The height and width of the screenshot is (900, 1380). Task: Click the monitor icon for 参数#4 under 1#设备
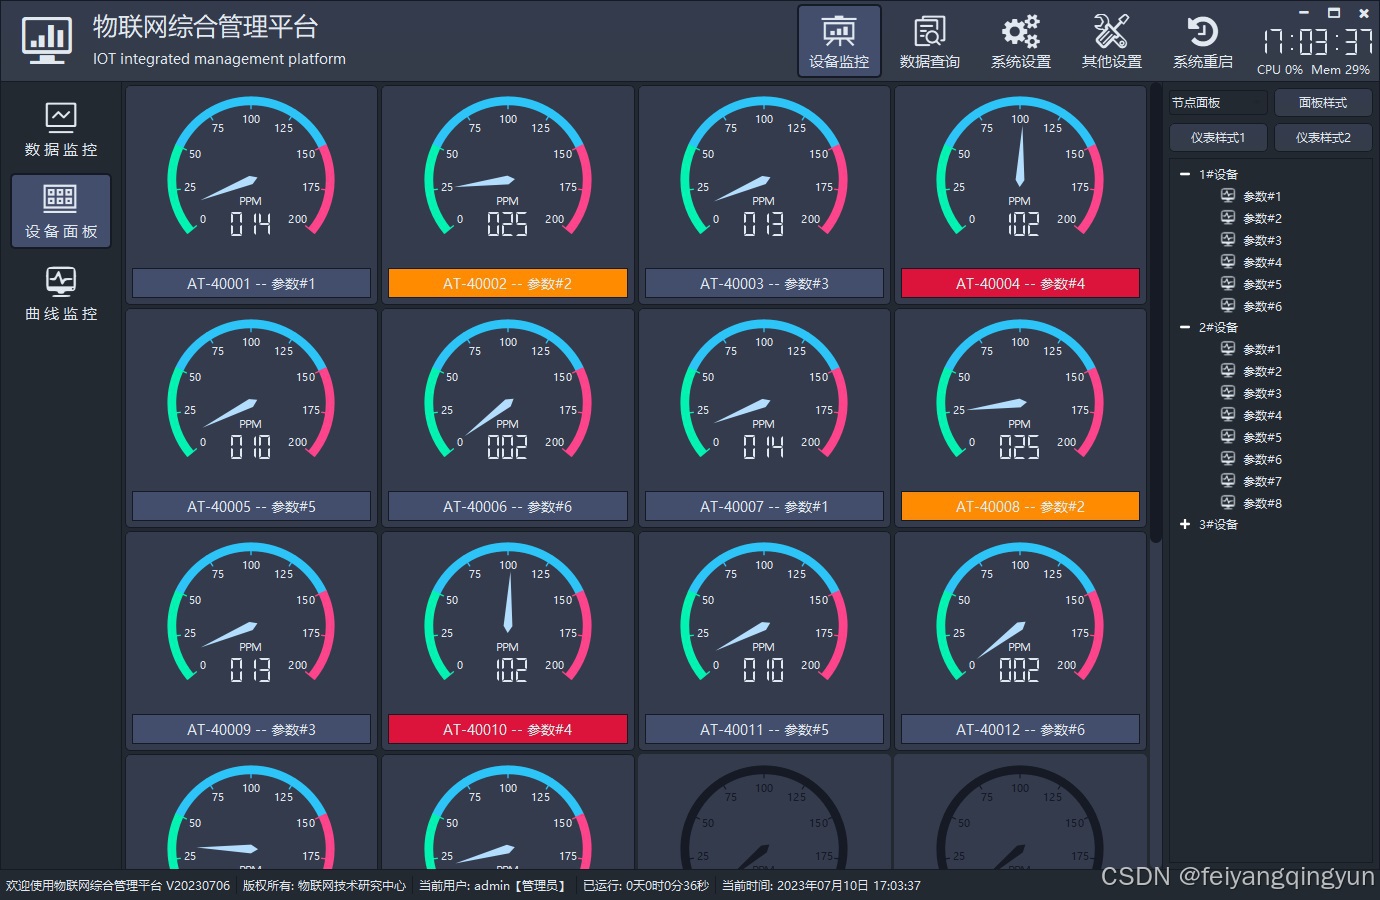1228,261
